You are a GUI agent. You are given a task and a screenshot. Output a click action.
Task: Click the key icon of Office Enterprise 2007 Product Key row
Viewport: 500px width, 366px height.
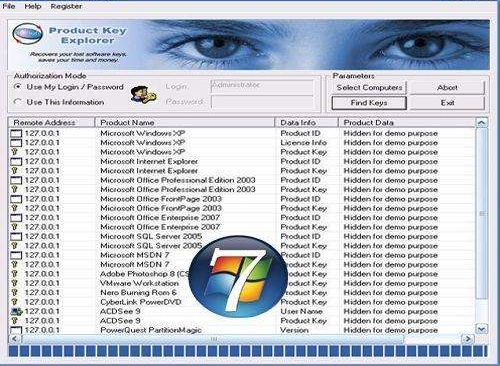click(x=14, y=227)
